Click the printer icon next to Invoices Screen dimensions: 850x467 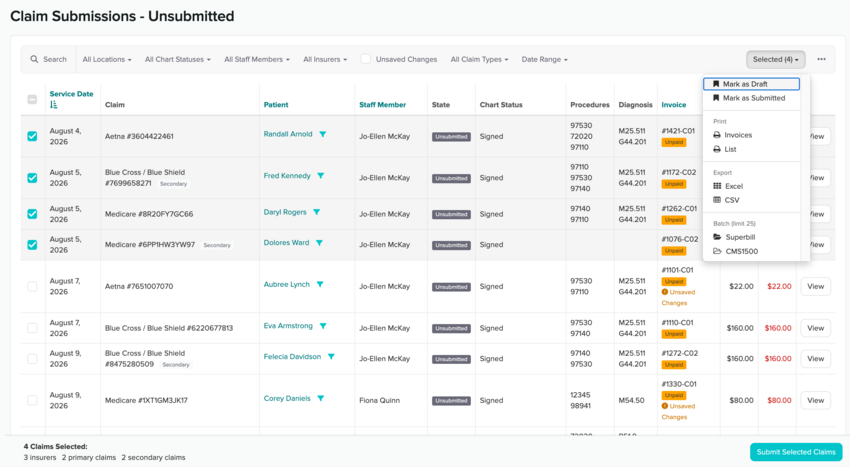coord(717,135)
